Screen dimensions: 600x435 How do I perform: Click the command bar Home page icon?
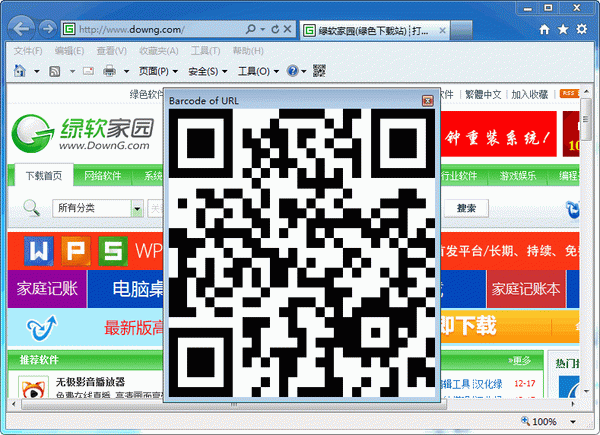point(20,71)
